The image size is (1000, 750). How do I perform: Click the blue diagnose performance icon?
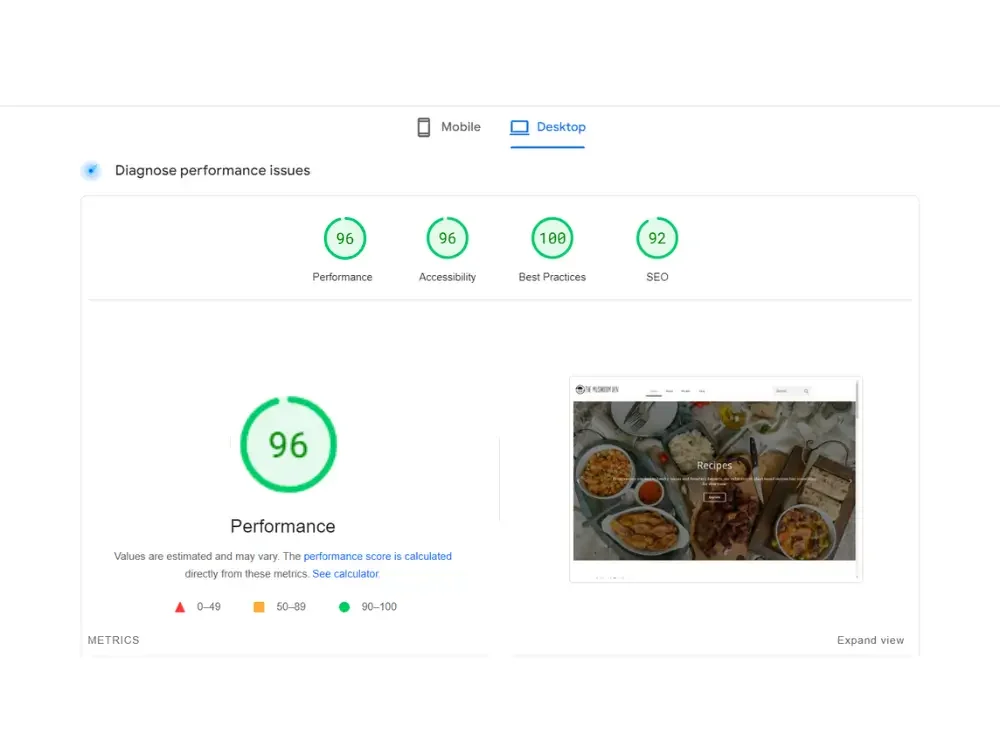click(91, 170)
